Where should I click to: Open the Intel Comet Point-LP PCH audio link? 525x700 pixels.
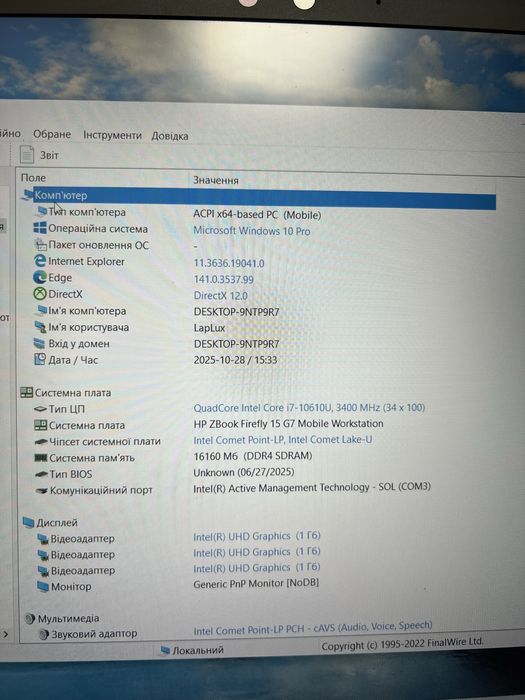(313, 628)
